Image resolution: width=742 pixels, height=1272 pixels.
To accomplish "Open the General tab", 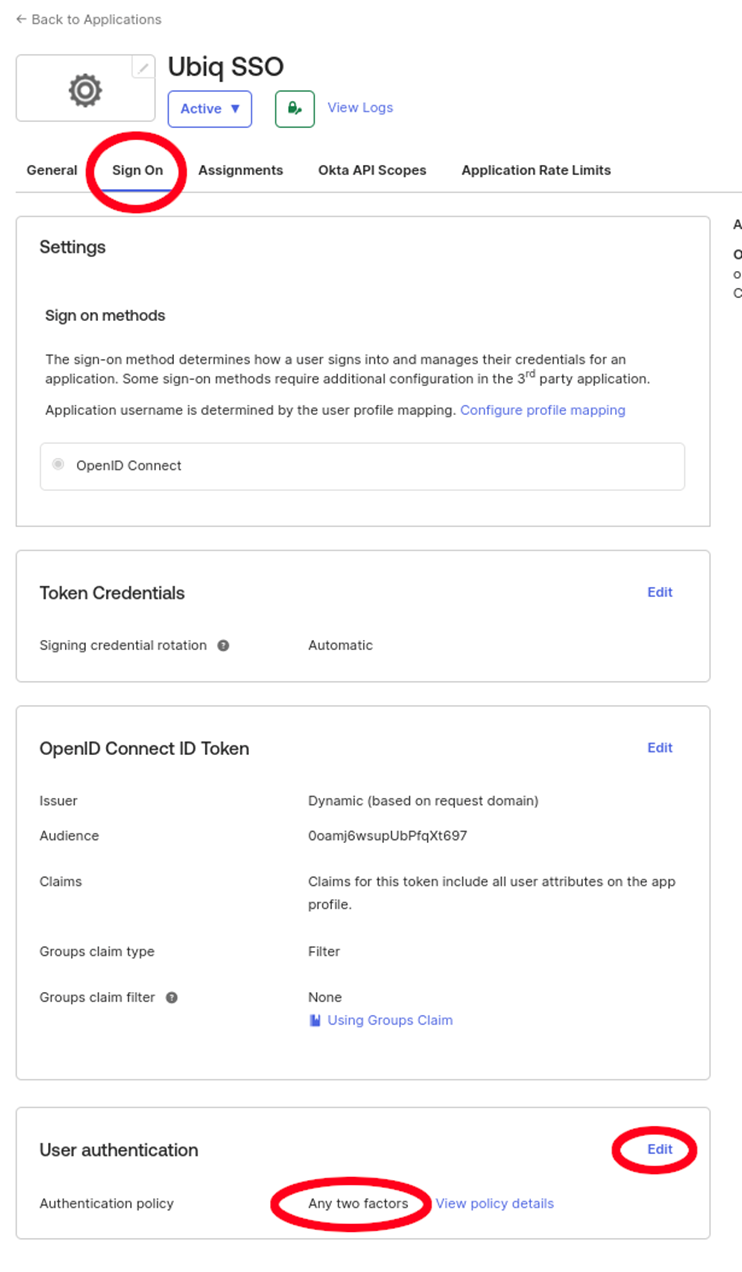I will 52,170.
